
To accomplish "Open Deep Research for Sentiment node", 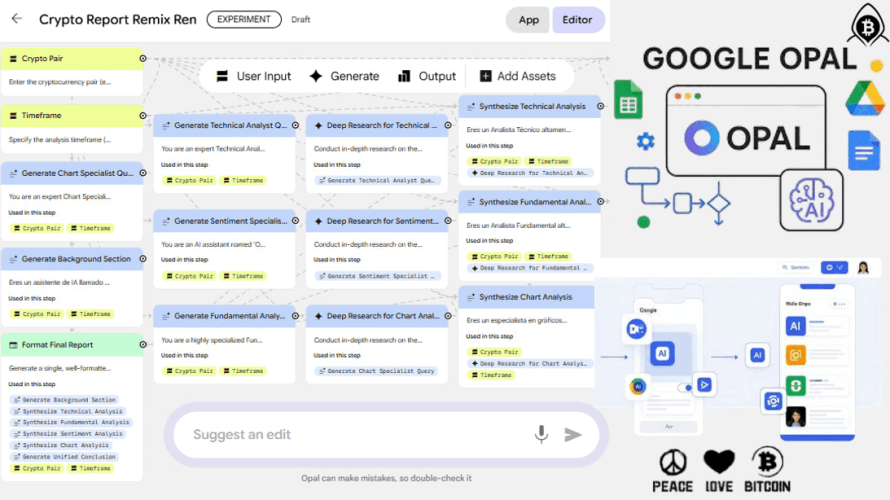I will (x=377, y=221).
